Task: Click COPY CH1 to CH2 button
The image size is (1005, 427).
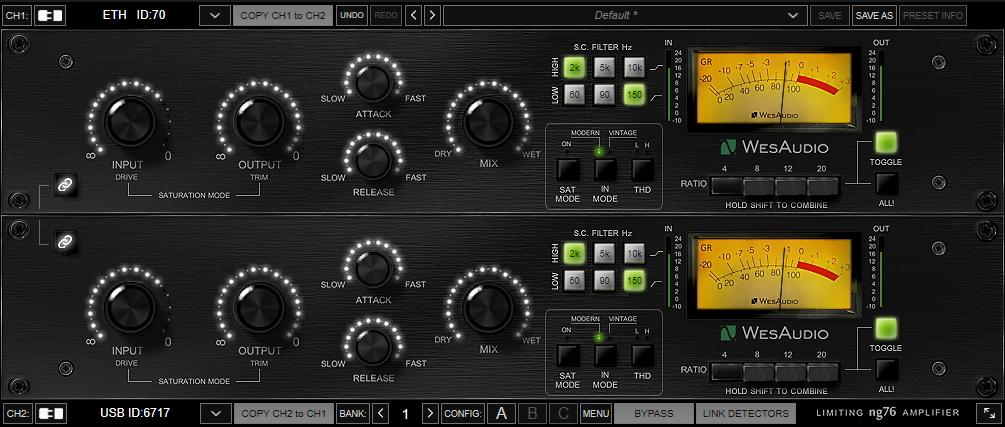Action: pos(283,15)
